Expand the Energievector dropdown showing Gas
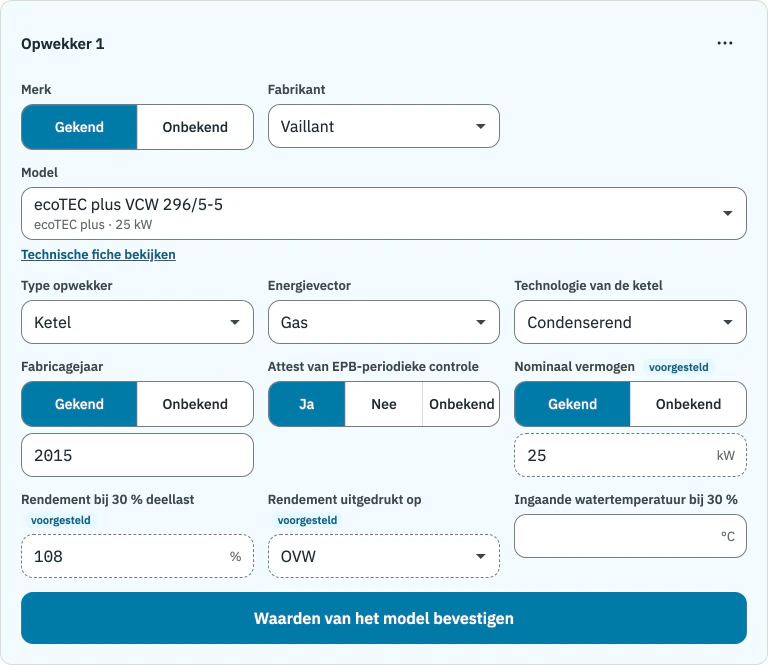 pyautogui.click(x=384, y=322)
